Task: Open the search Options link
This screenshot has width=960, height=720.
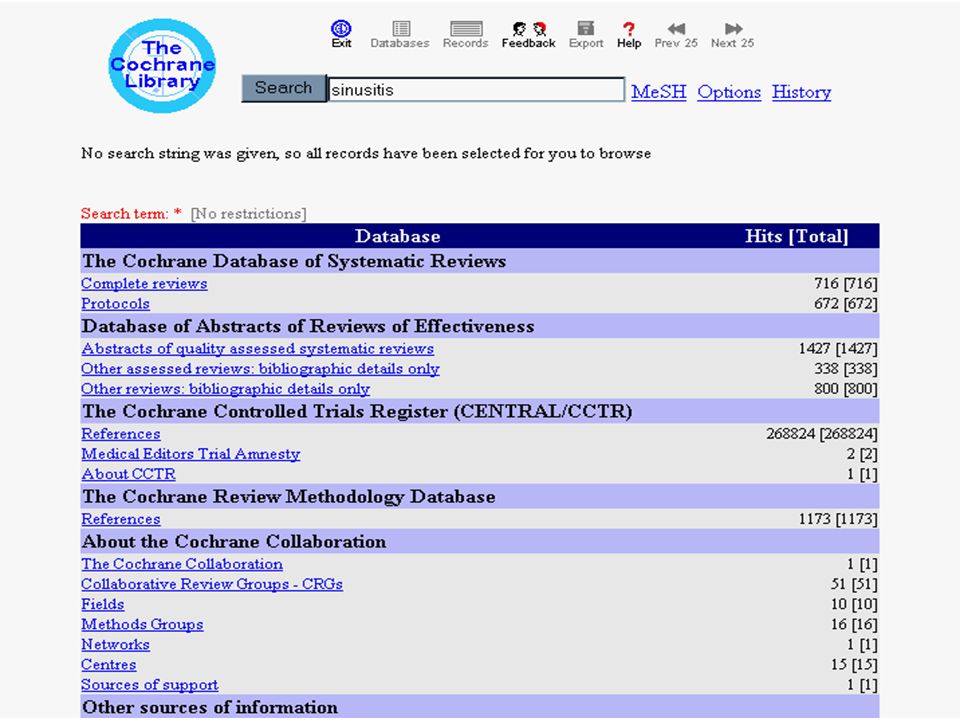Action: click(x=729, y=92)
